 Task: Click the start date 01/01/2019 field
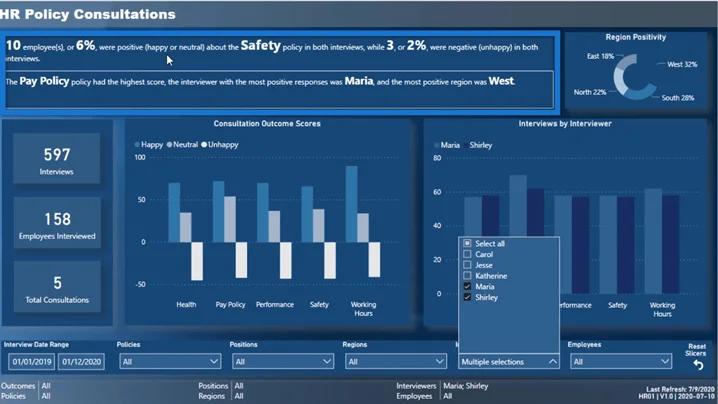tap(32, 361)
